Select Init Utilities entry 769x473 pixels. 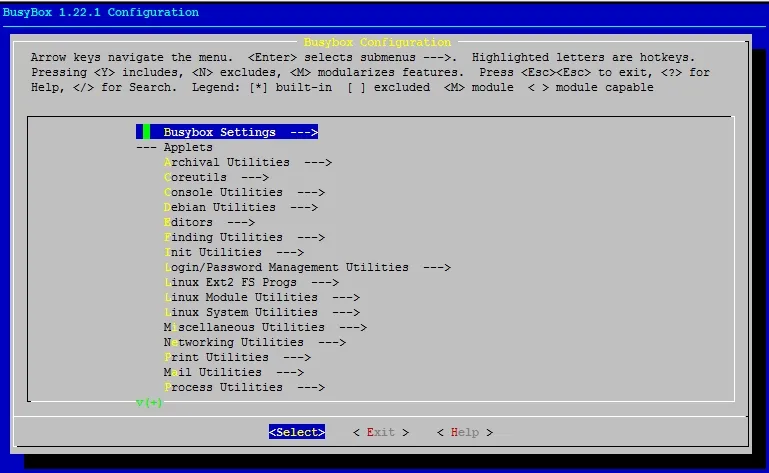coord(234,252)
